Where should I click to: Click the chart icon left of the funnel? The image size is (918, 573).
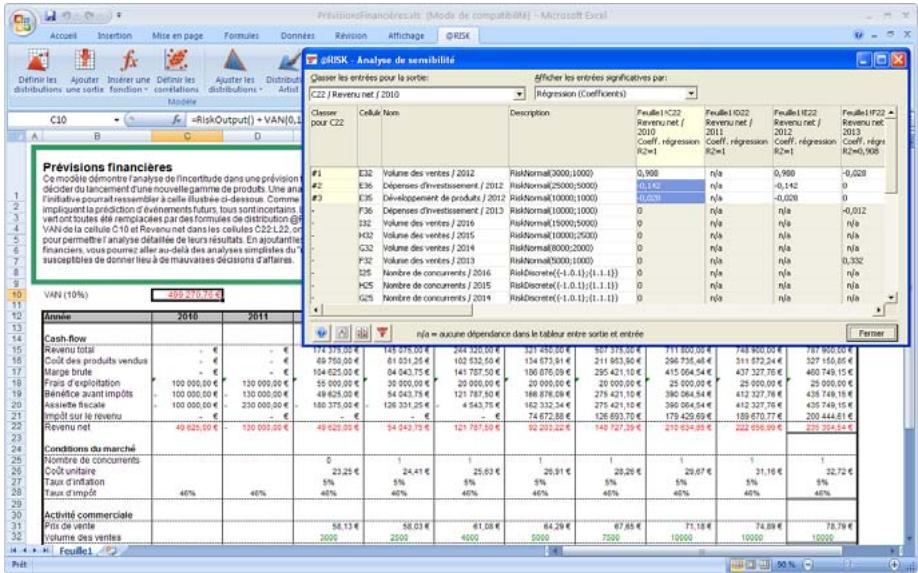coord(363,331)
